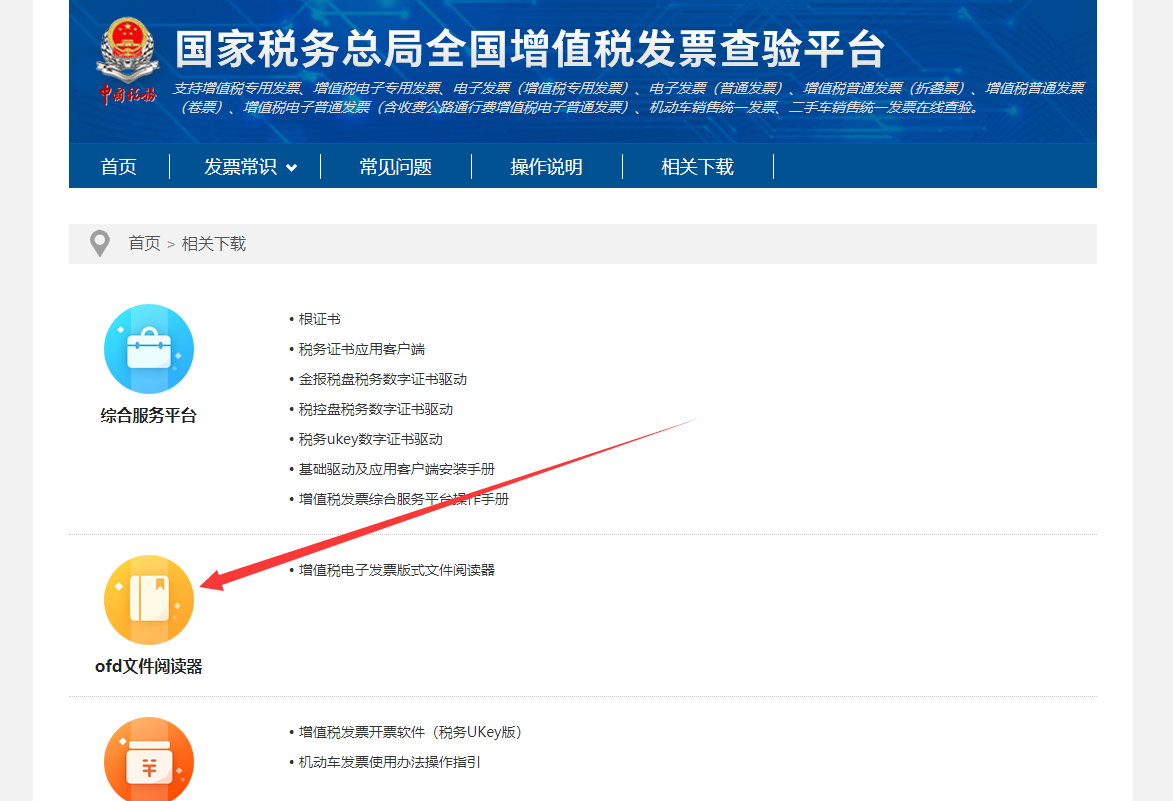Image resolution: width=1173 pixels, height=801 pixels.
Task: Click the orange invoice software icon
Action: [x=148, y=762]
